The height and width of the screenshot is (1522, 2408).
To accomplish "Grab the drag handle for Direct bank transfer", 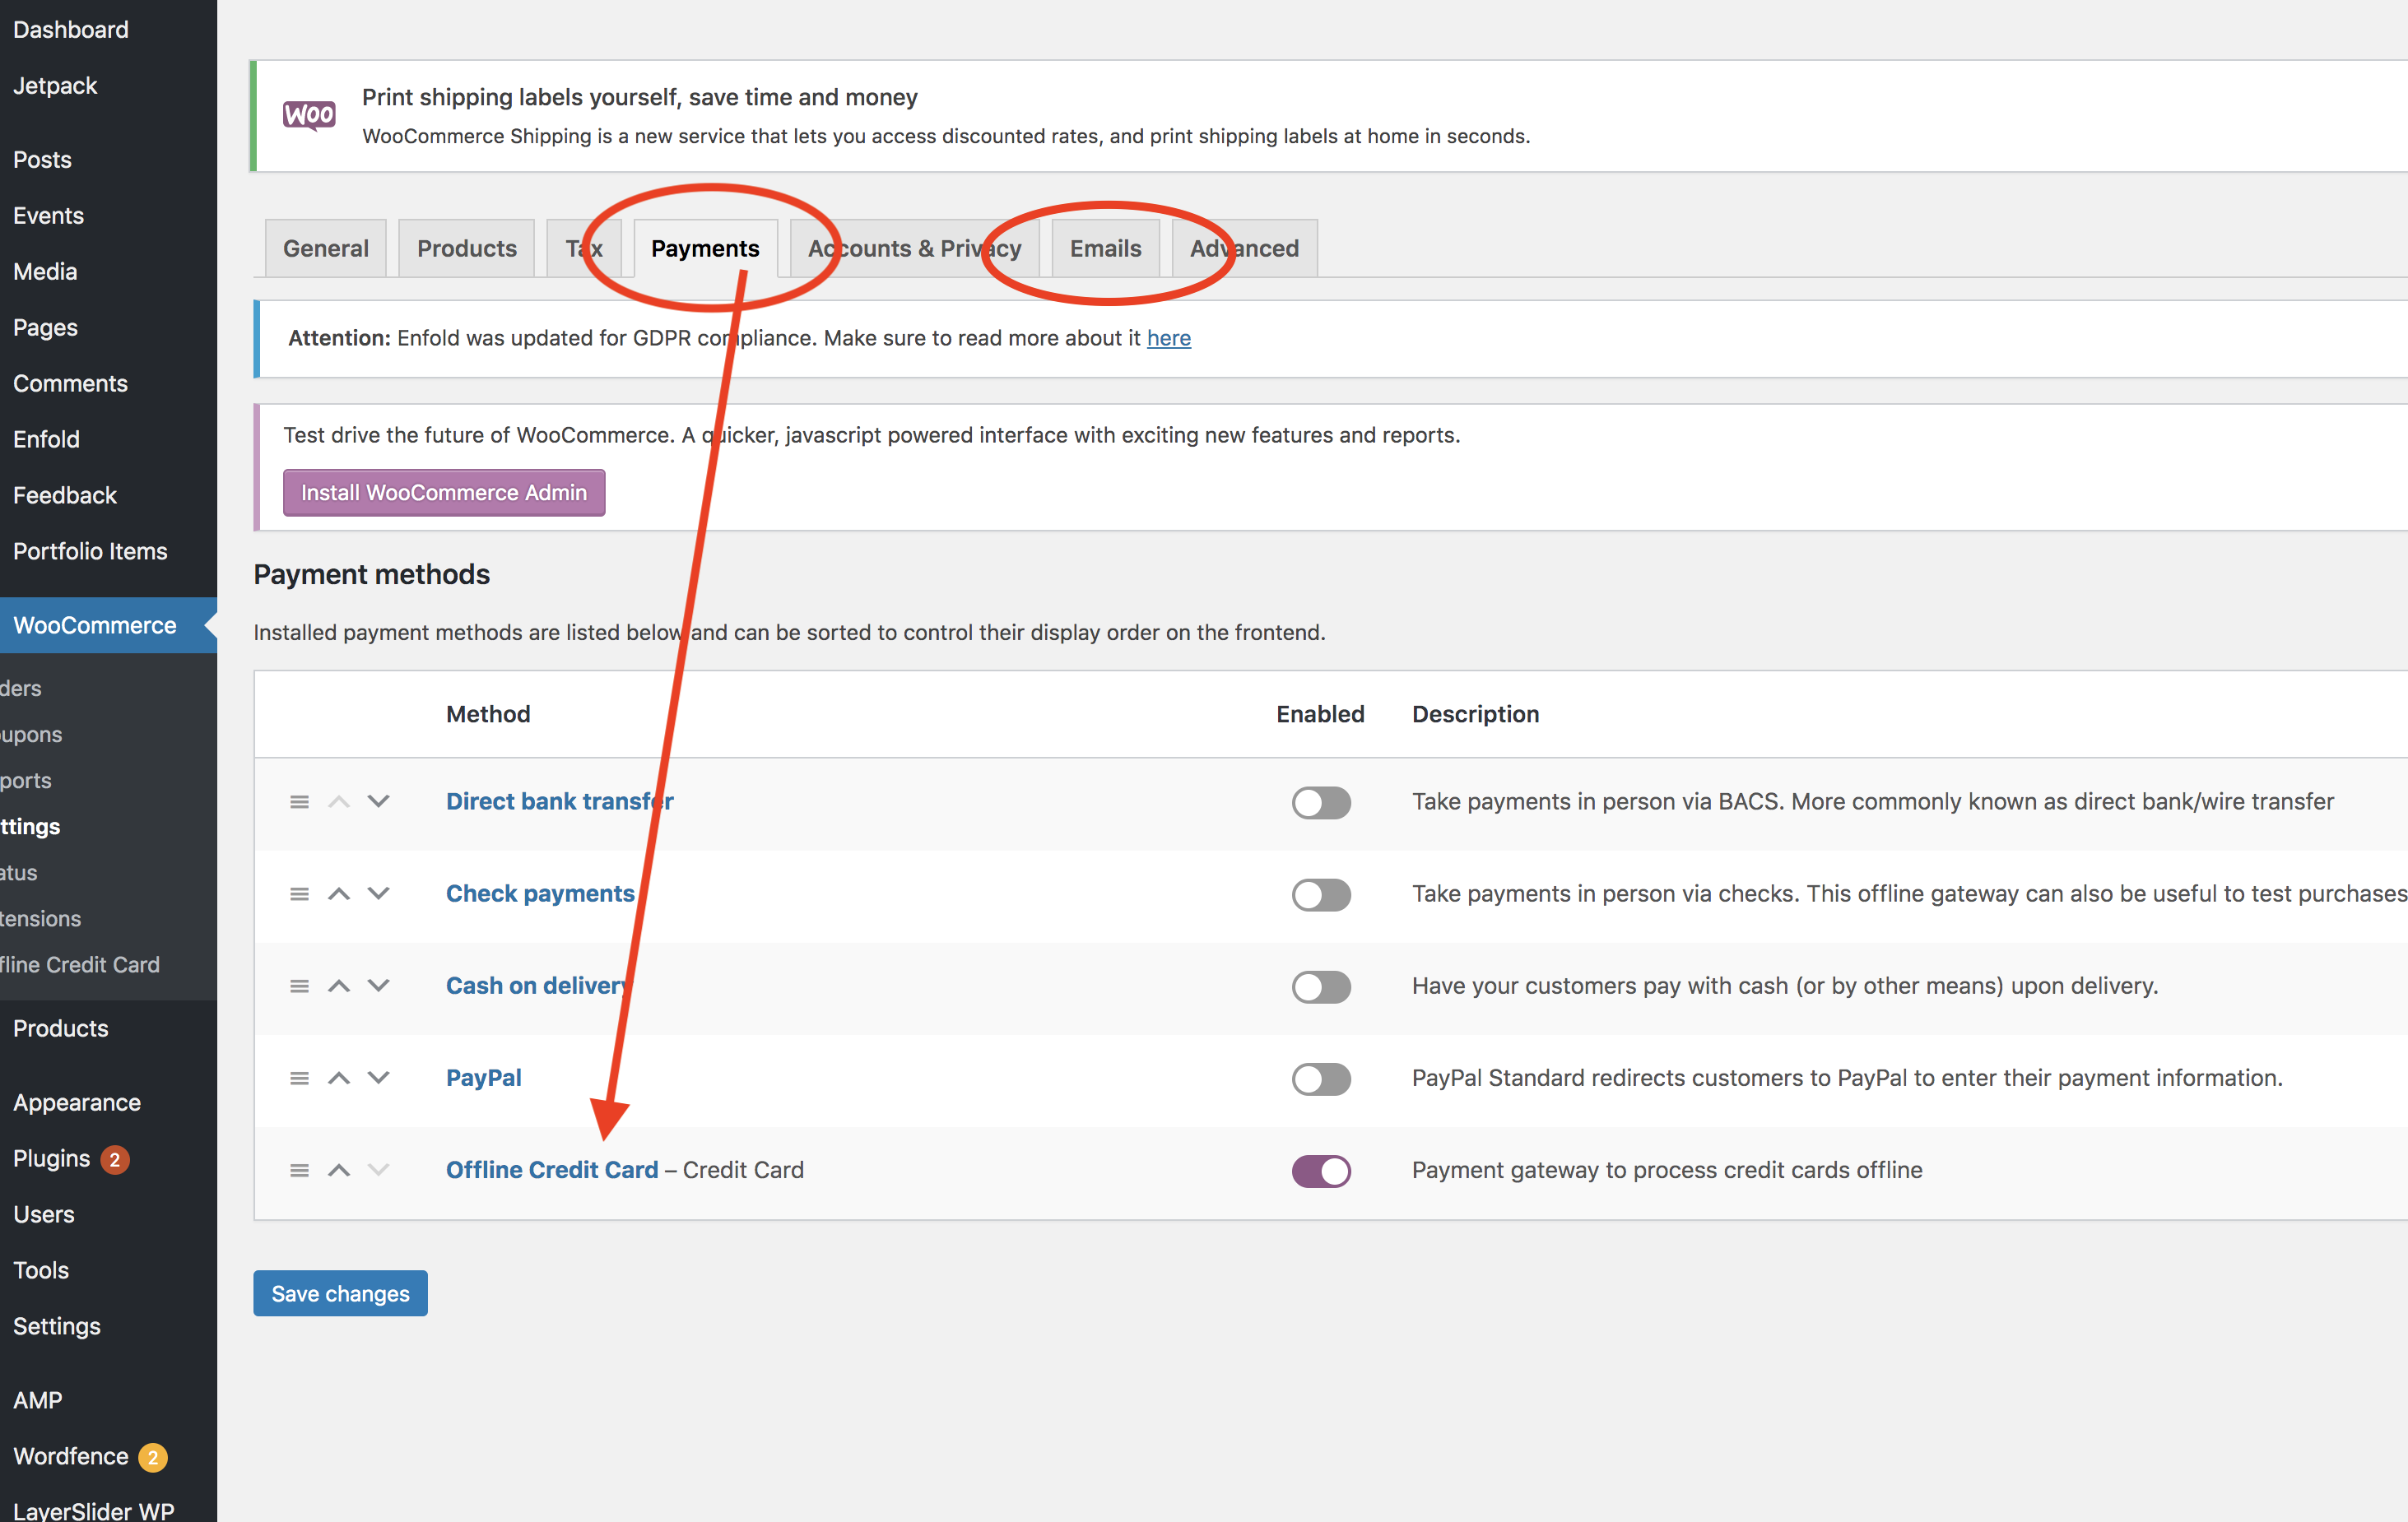I will 299,802.
